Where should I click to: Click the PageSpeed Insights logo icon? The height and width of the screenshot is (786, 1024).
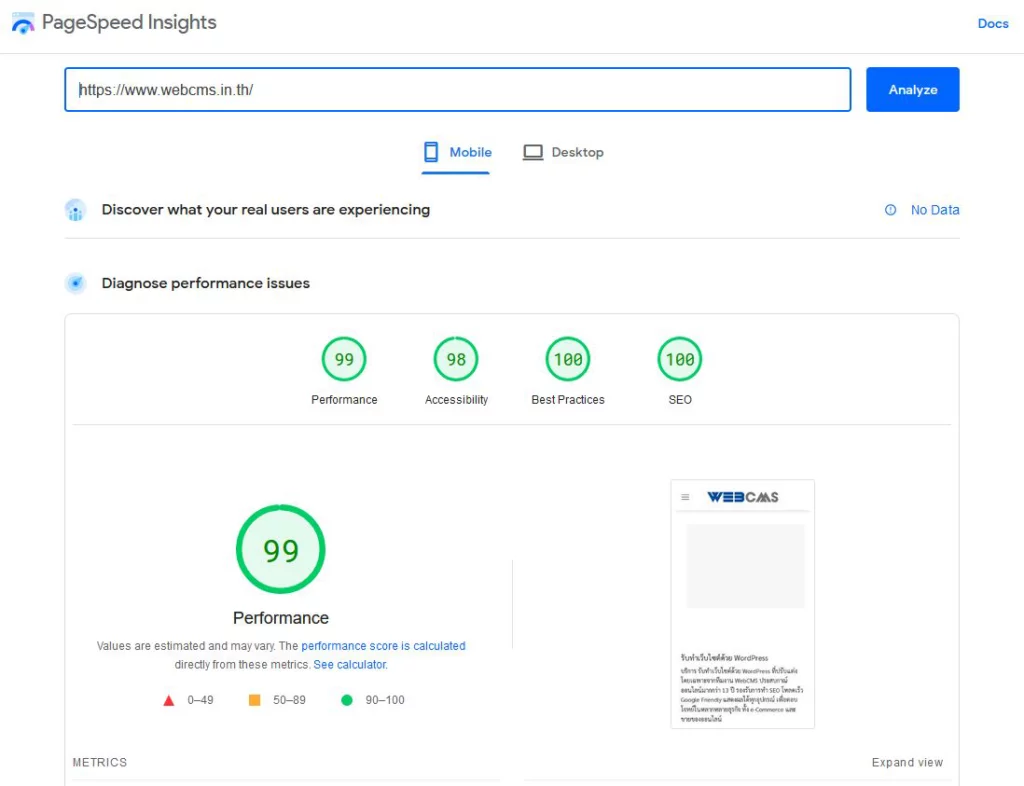point(23,23)
